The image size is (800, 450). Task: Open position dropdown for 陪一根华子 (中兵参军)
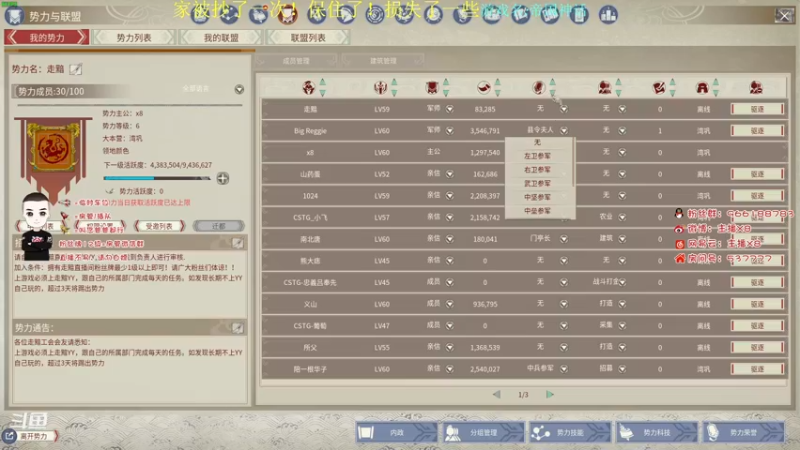tap(564, 369)
